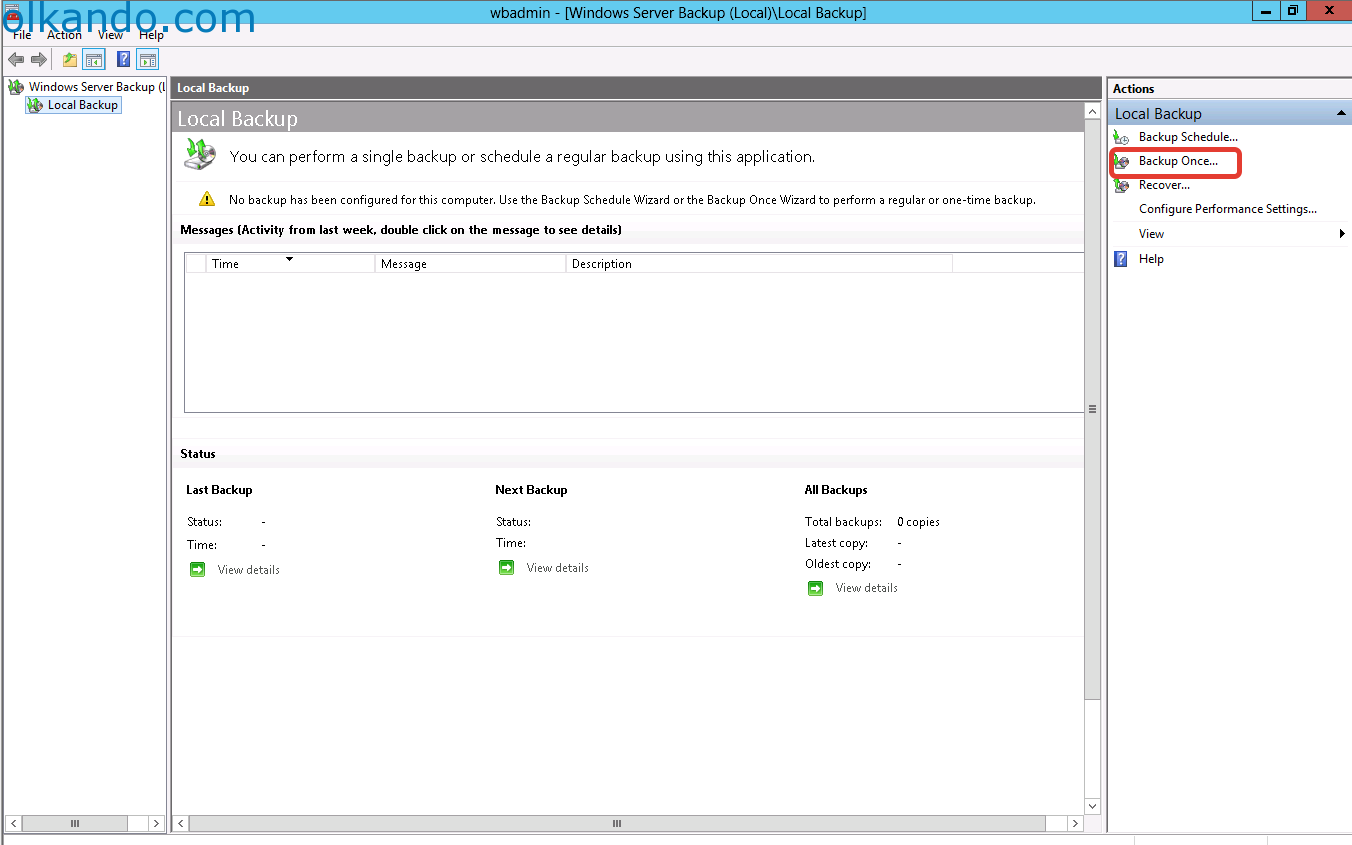This screenshot has height=845, width=1352.
Task: Collapse the Local Backup actions section
Action: [1341, 114]
